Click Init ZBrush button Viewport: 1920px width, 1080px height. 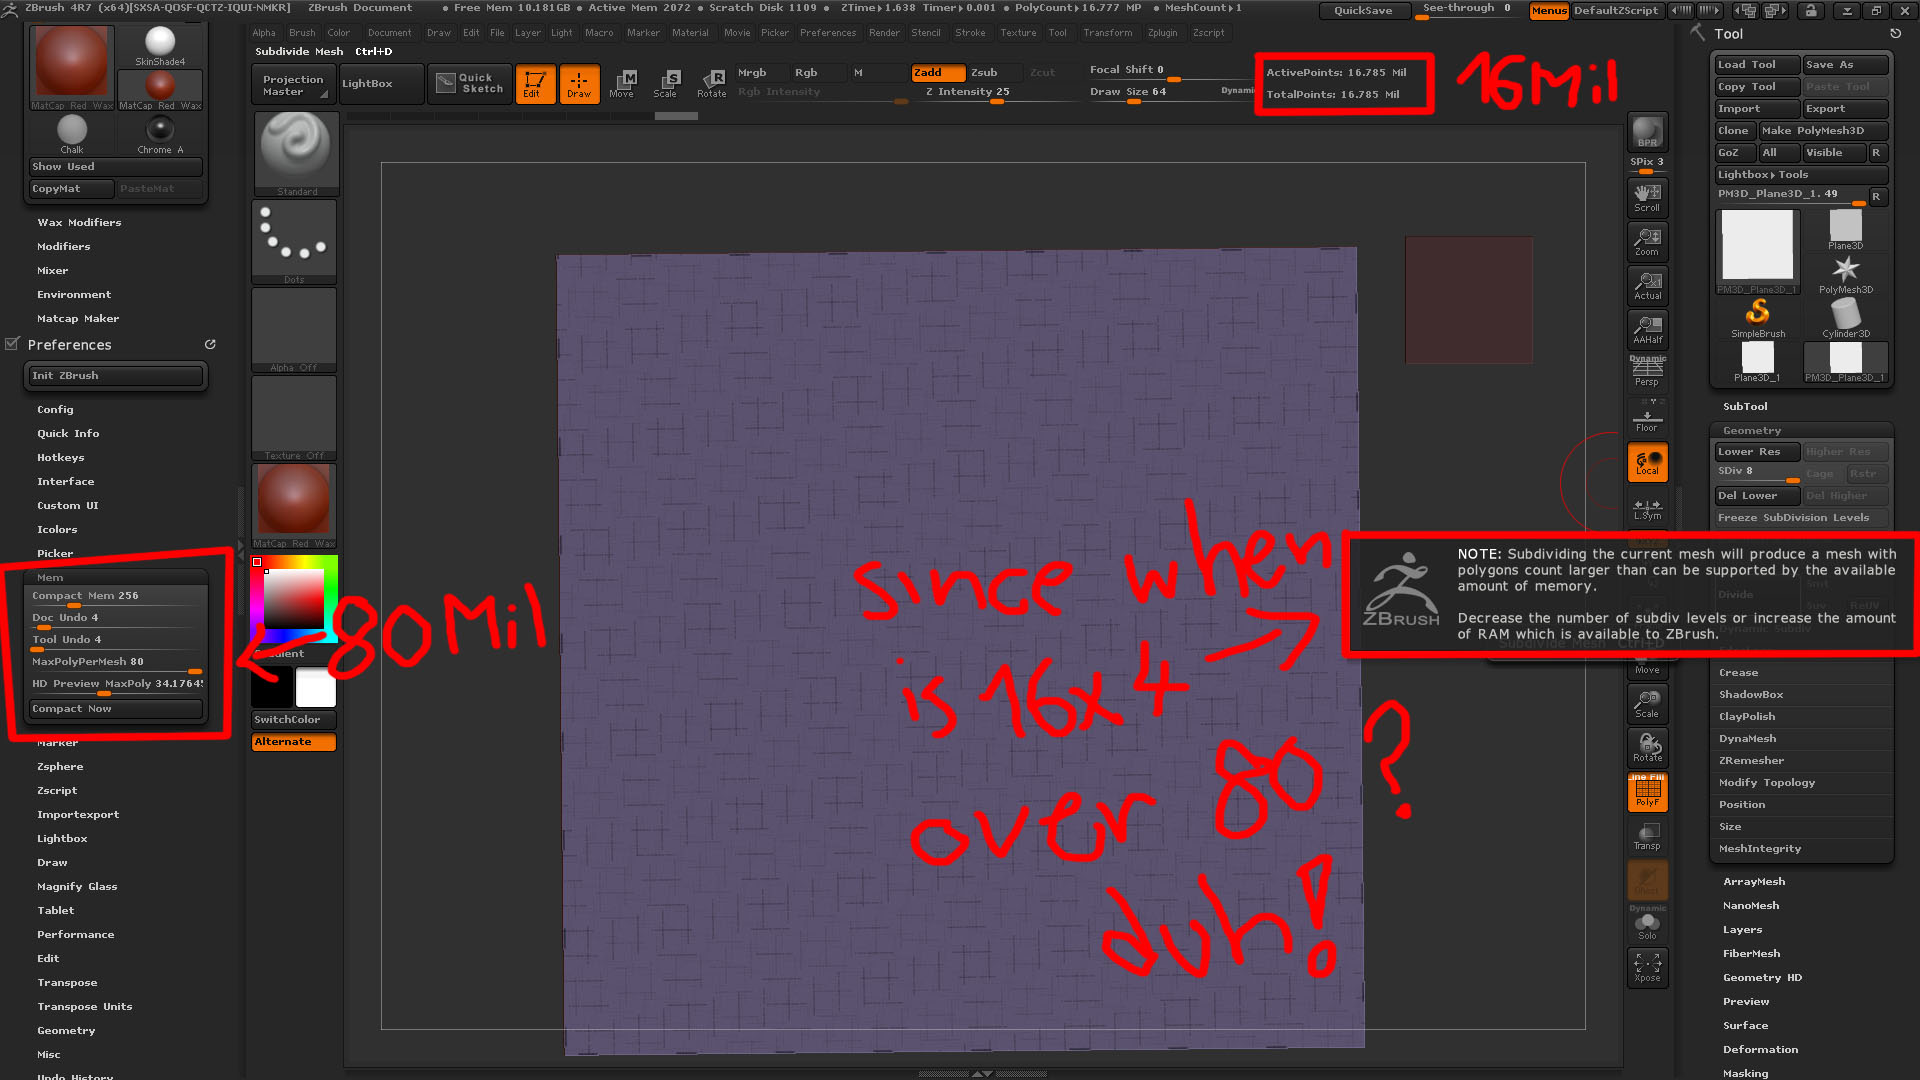(115, 376)
